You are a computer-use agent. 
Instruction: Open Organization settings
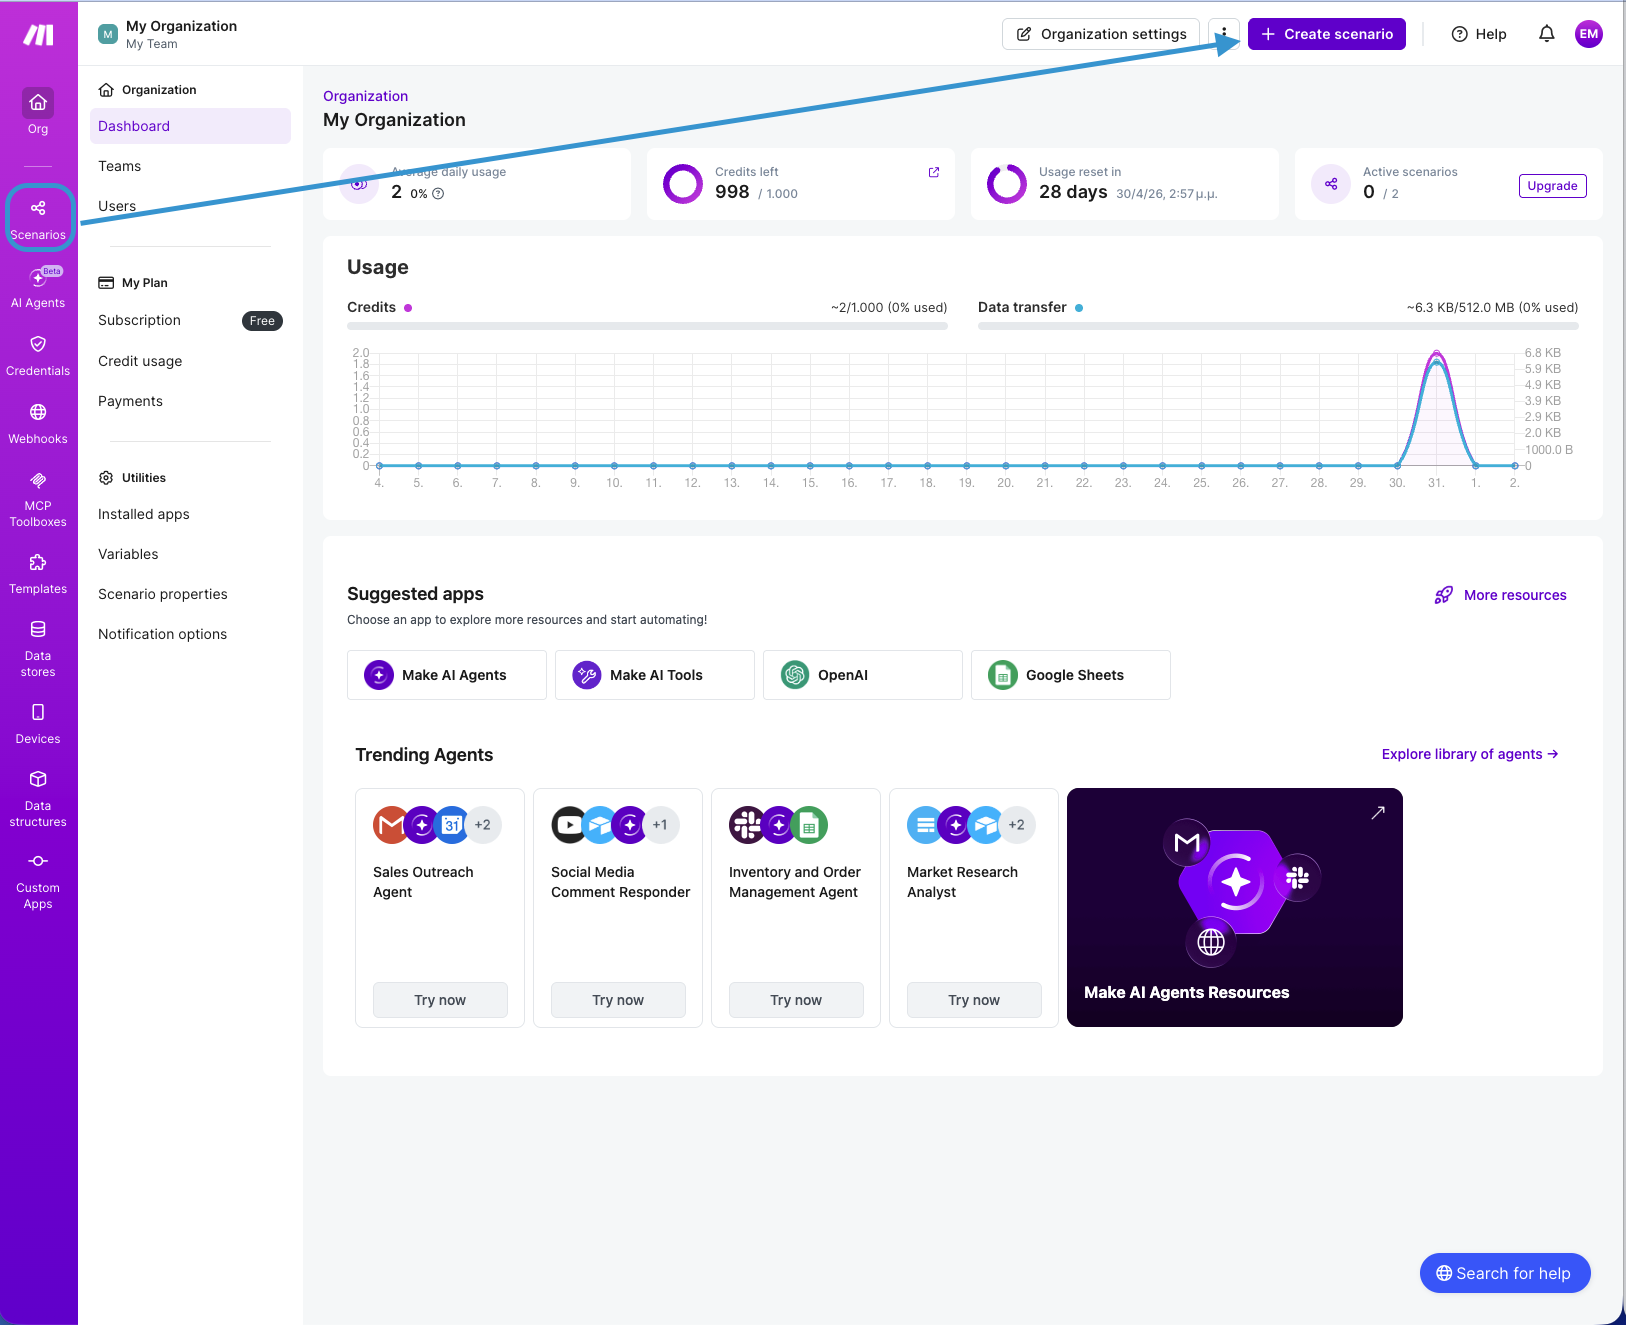(x=1101, y=34)
